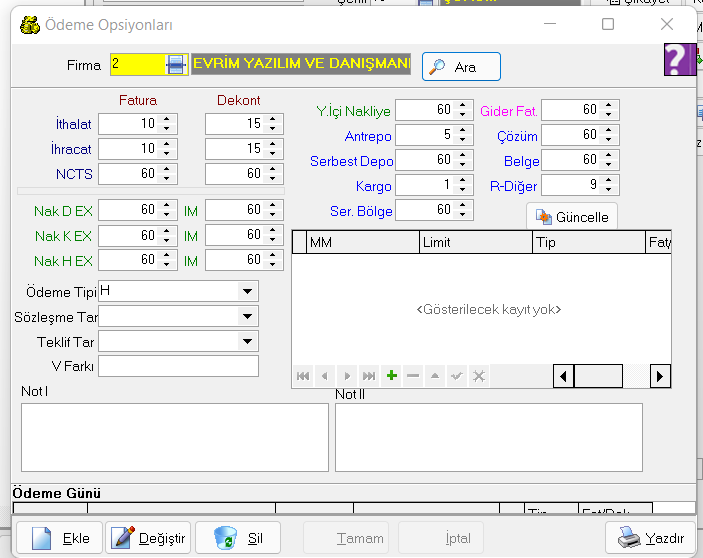Open the Teklif Tar date dropdown
This screenshot has width=703, height=558.
pyautogui.click(x=247, y=342)
